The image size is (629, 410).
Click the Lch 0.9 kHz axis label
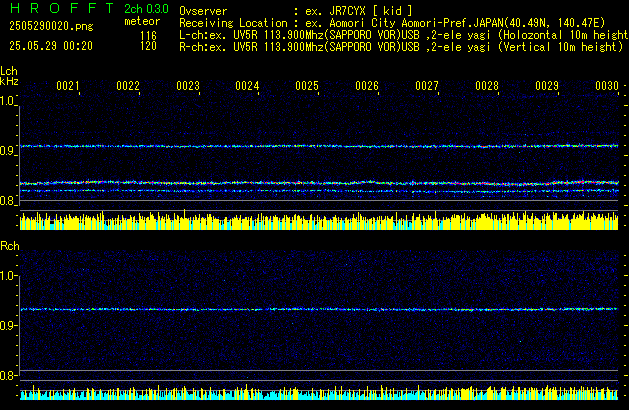(x=8, y=151)
